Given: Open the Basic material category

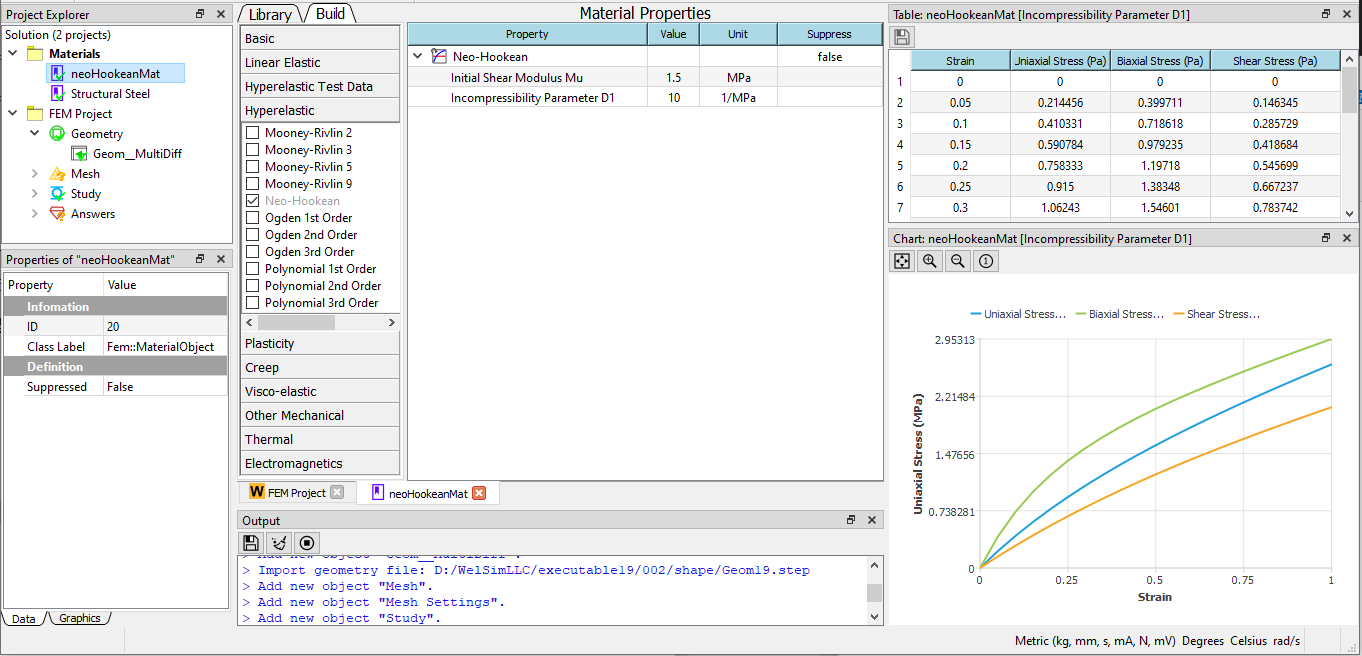Looking at the screenshot, I should (320, 38).
